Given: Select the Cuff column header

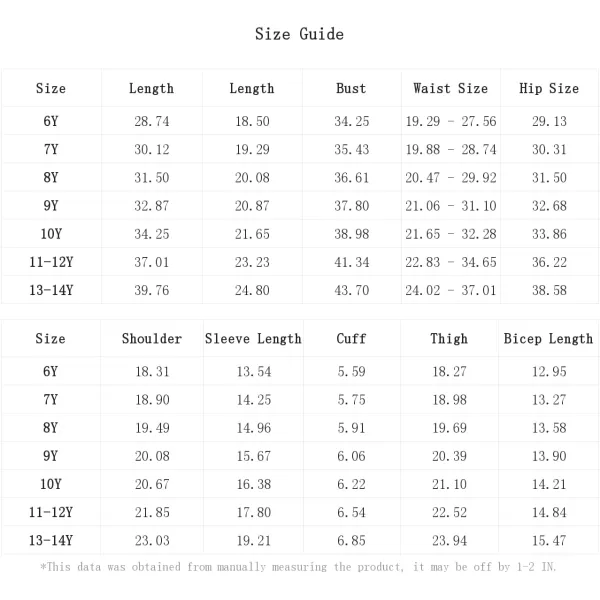Looking at the screenshot, I should pyautogui.click(x=351, y=339).
